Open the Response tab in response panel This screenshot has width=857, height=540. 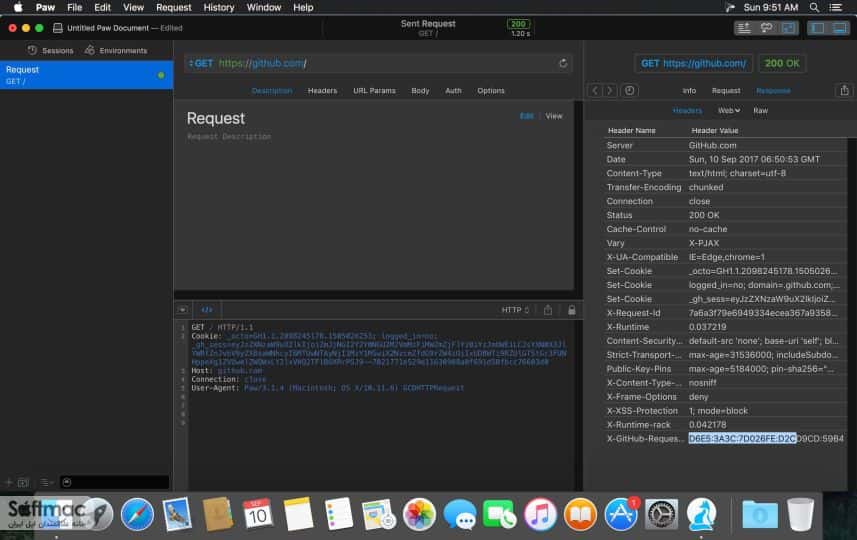pos(773,91)
